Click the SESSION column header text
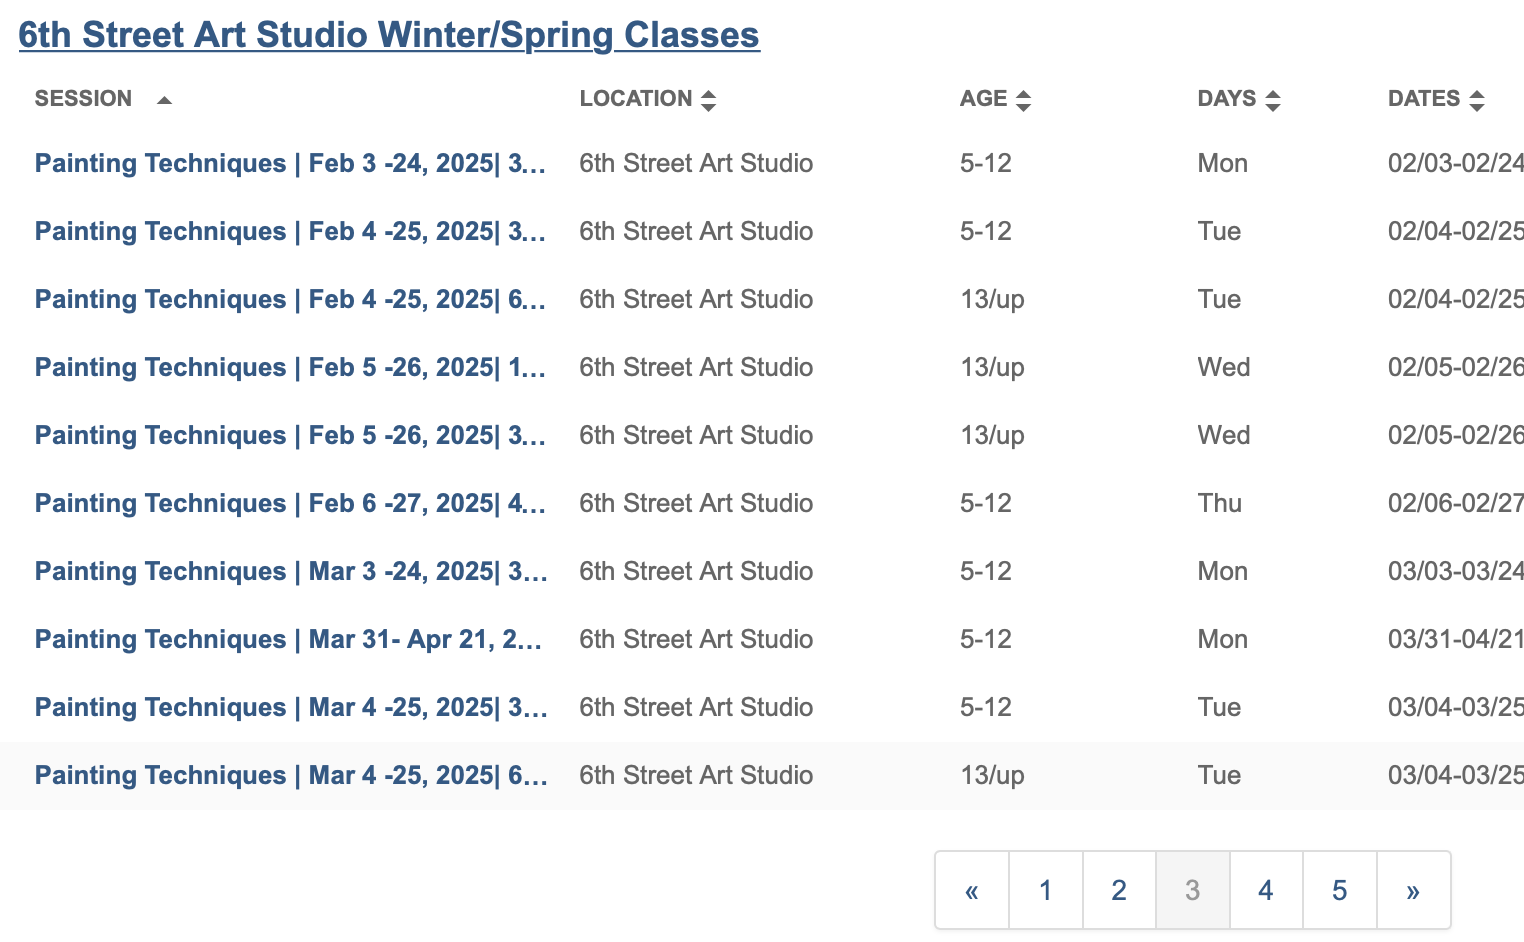This screenshot has height=942, width=1524. [x=83, y=99]
